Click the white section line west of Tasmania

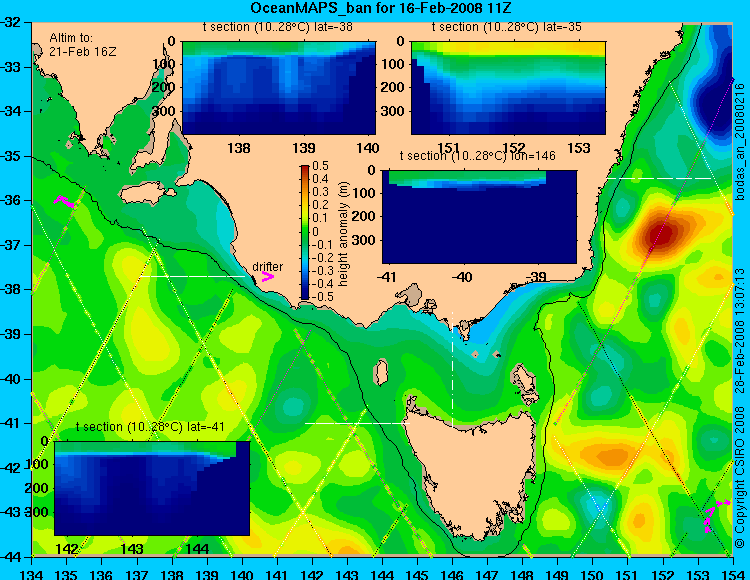[x=357, y=423]
